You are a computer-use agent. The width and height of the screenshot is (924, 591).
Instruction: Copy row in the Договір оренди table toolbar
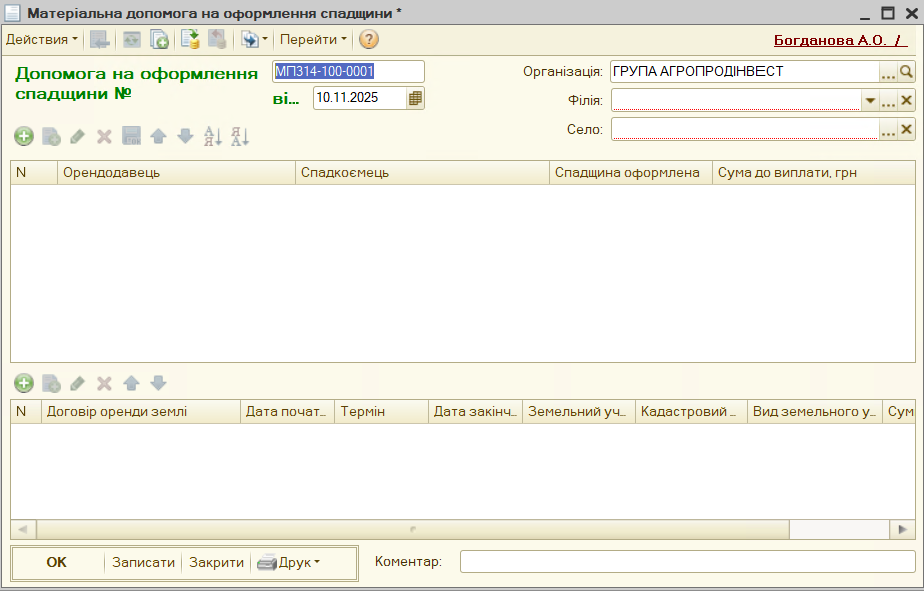51,384
